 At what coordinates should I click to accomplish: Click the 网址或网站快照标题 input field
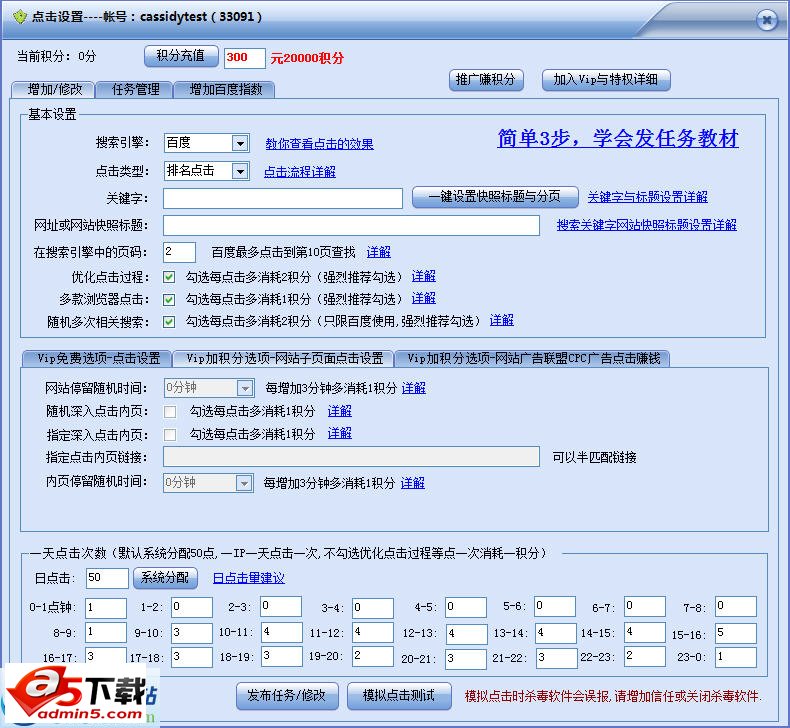coord(351,225)
